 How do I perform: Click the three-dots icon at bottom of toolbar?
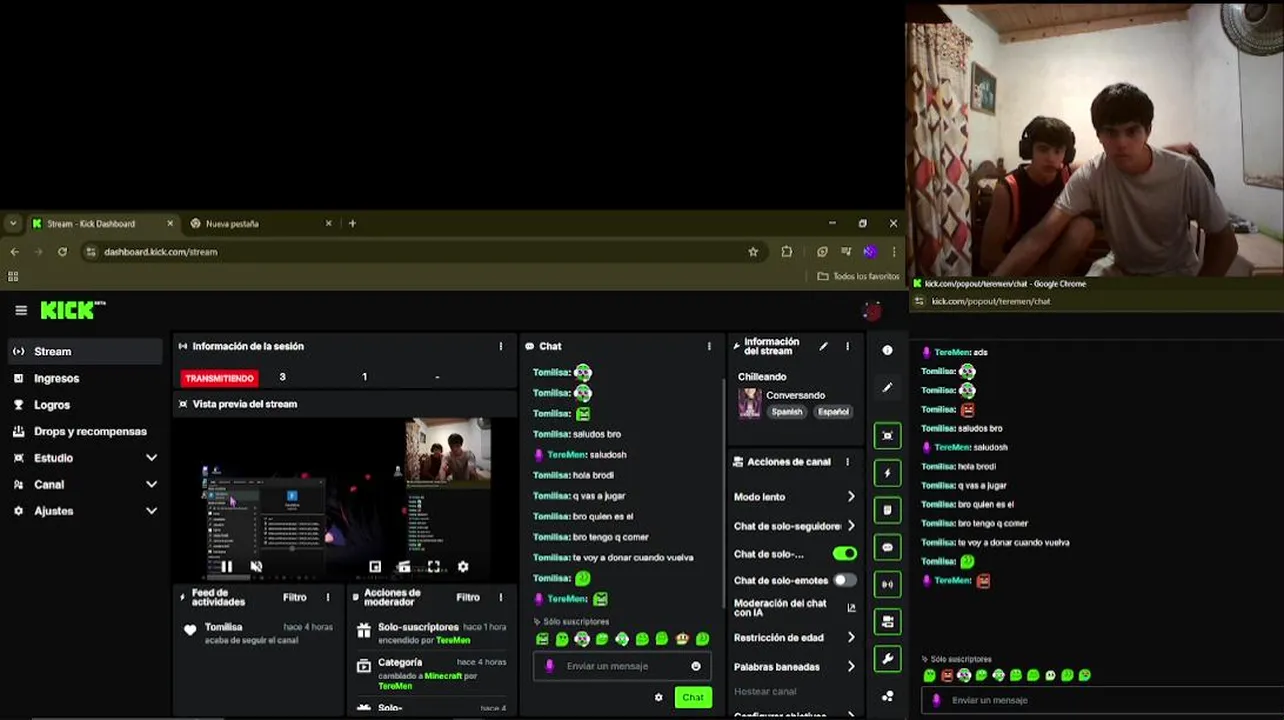click(x=887, y=696)
